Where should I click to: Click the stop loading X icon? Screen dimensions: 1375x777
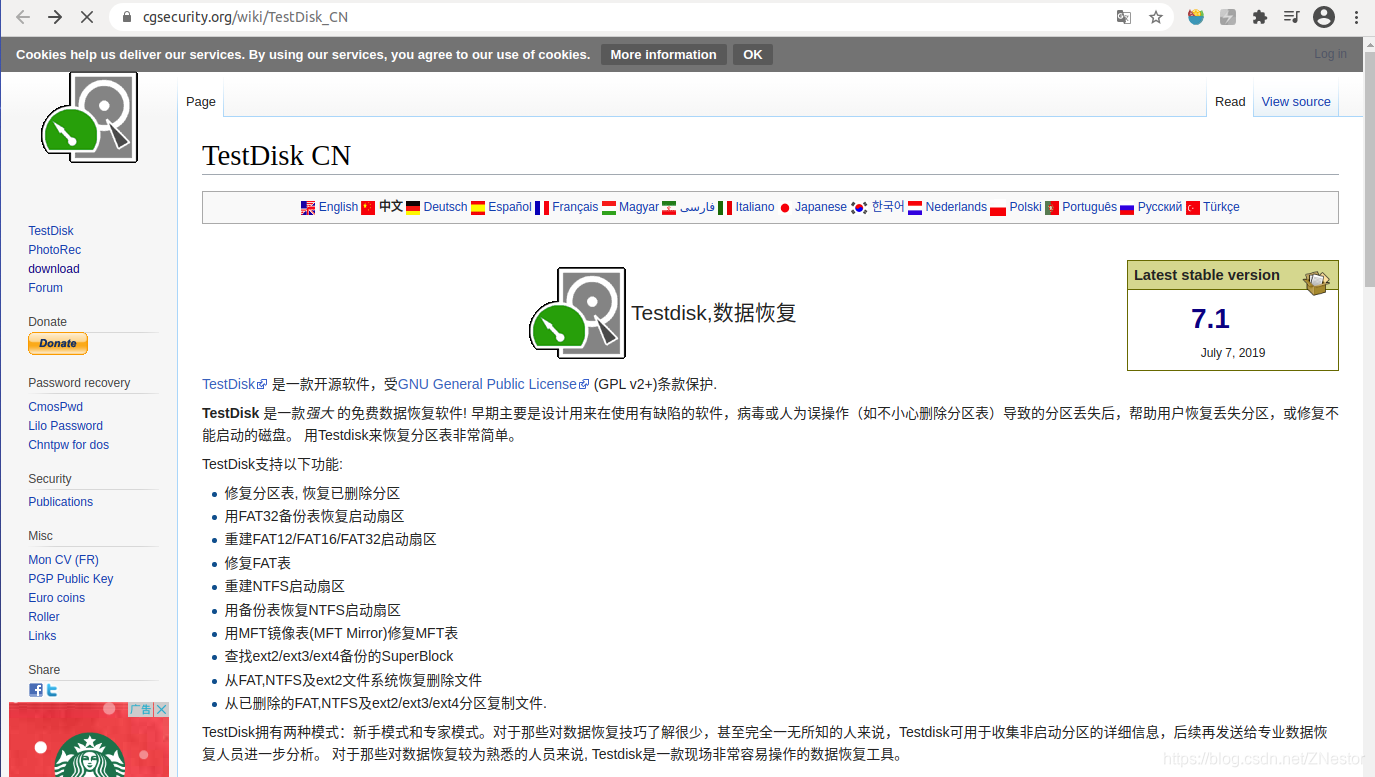pos(88,16)
